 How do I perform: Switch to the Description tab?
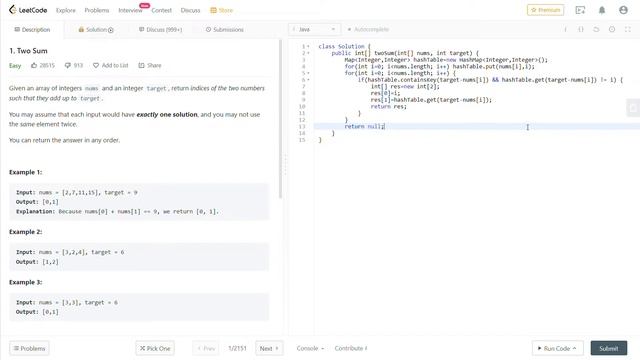pyautogui.click(x=32, y=29)
